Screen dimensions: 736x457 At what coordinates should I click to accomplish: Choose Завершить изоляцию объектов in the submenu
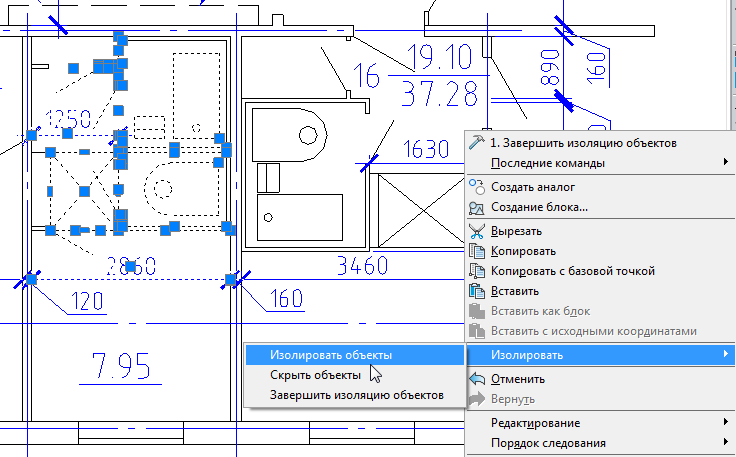point(355,395)
